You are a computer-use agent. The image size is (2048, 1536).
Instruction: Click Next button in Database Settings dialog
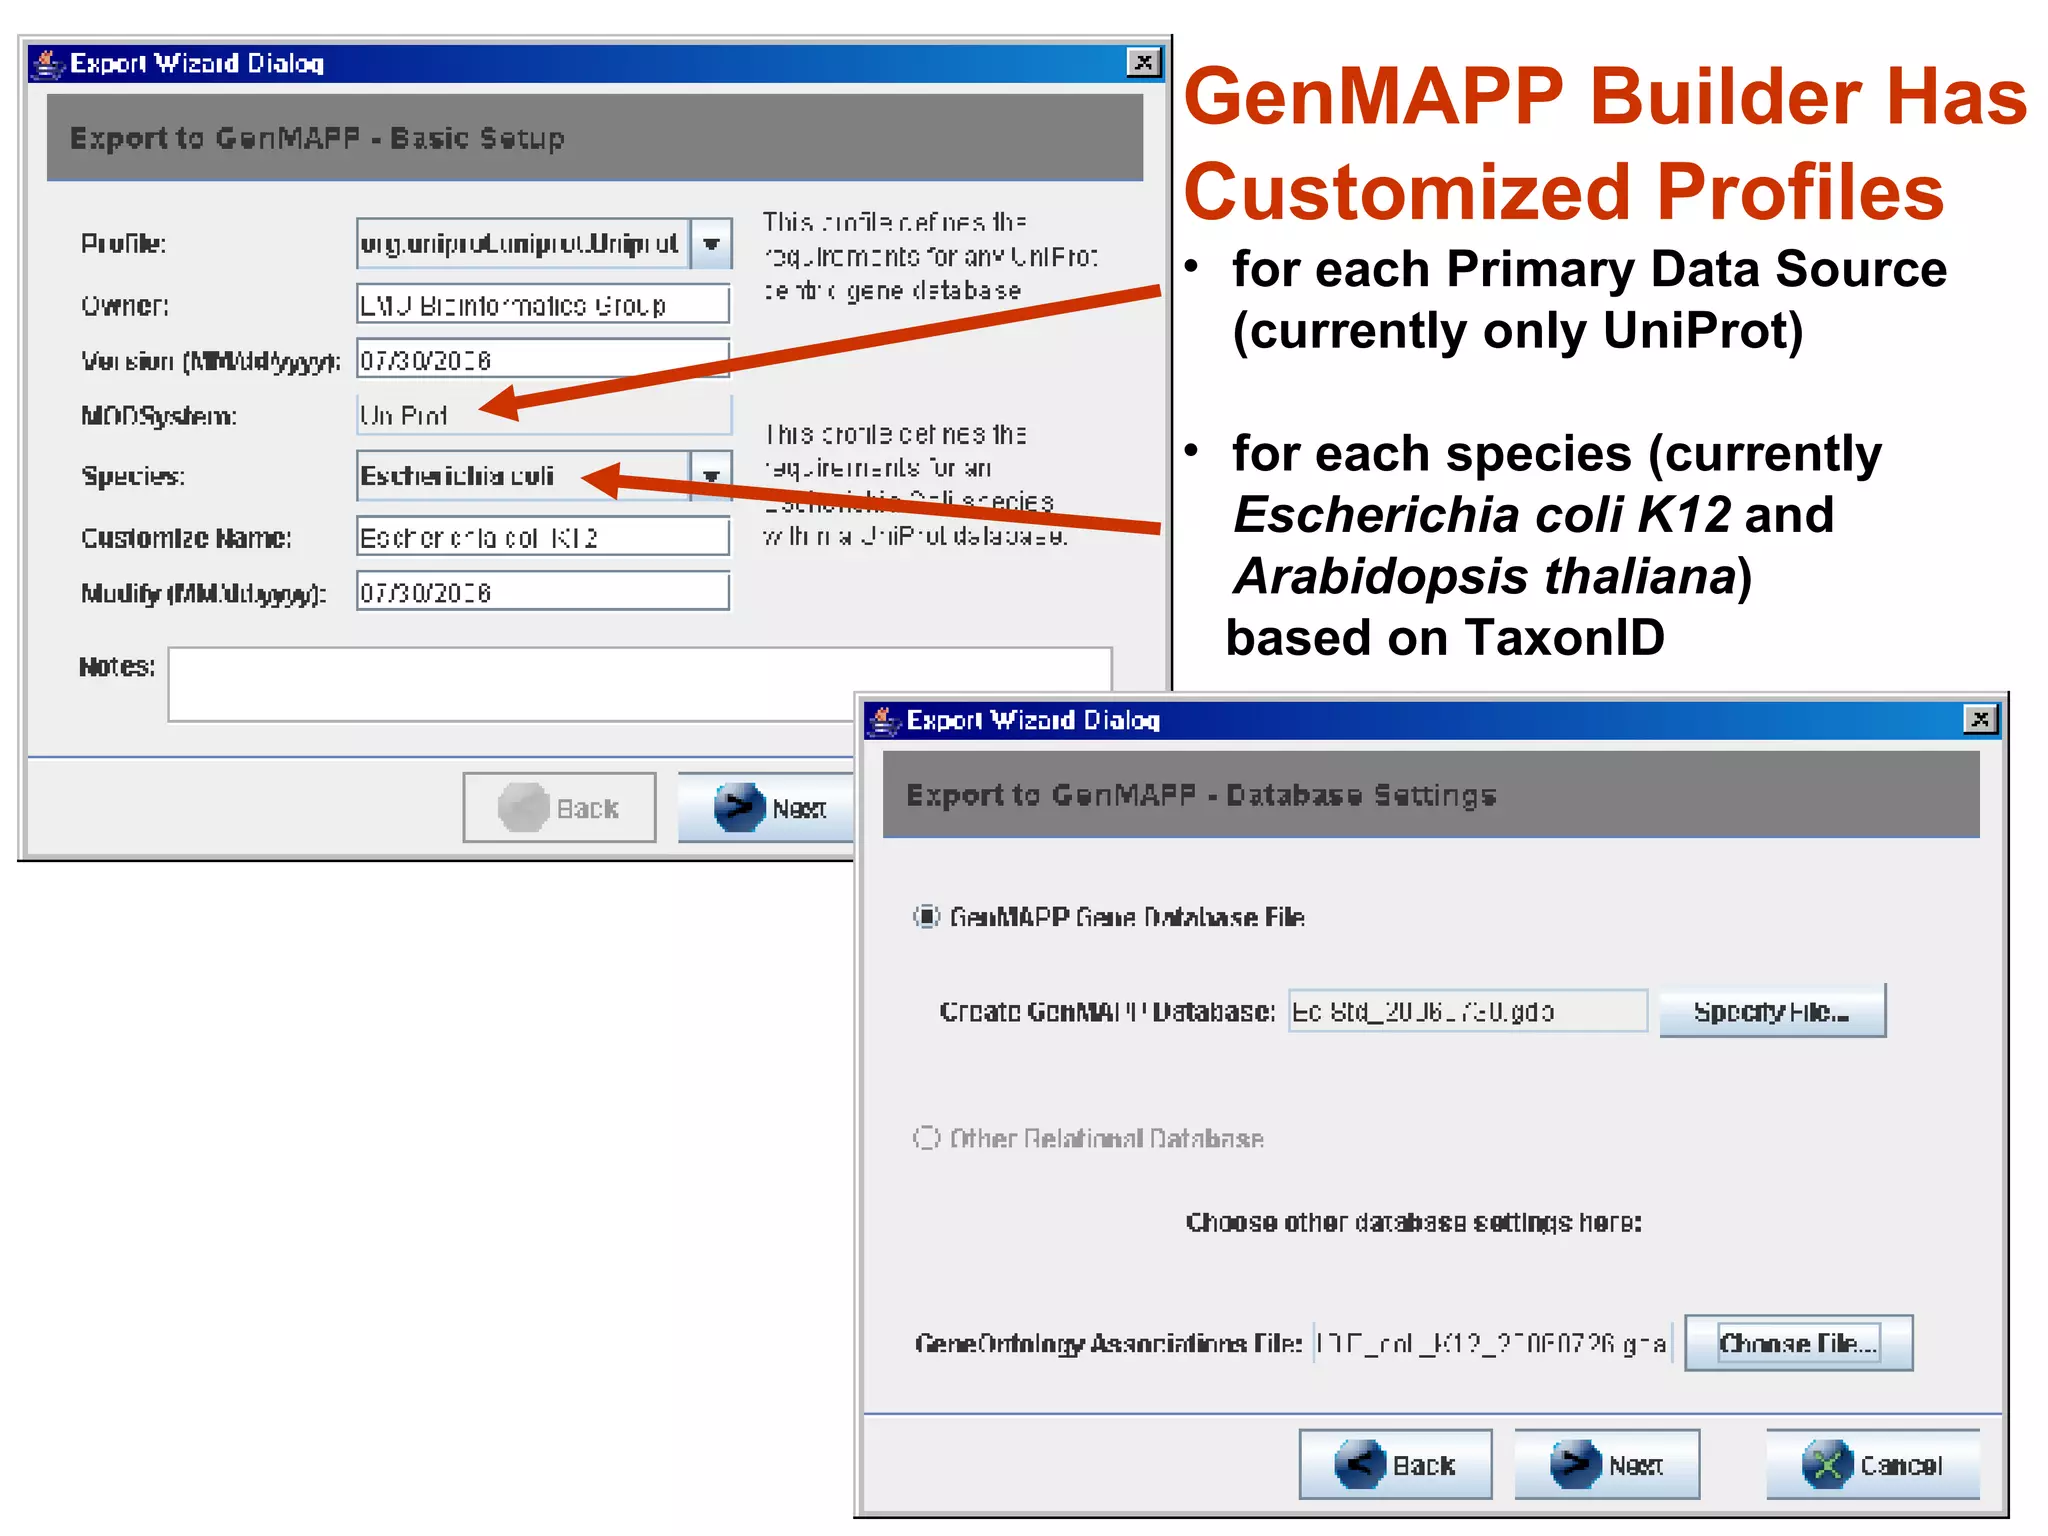click(x=1607, y=1464)
